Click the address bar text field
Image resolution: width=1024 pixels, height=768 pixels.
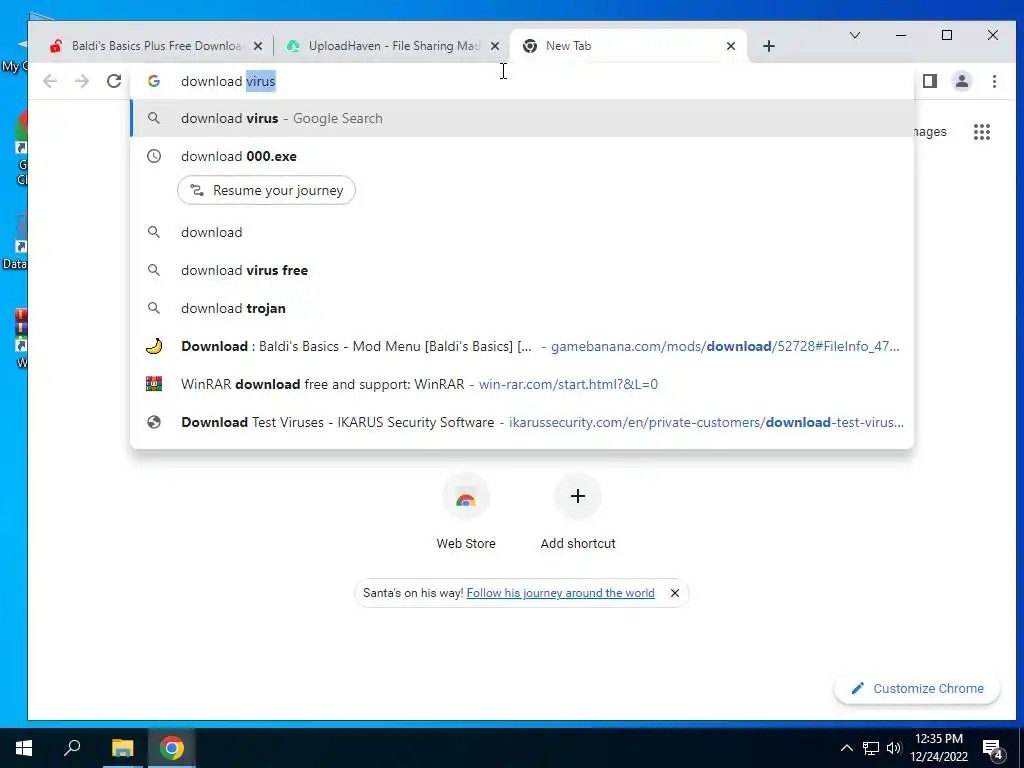pyautogui.click(x=522, y=81)
